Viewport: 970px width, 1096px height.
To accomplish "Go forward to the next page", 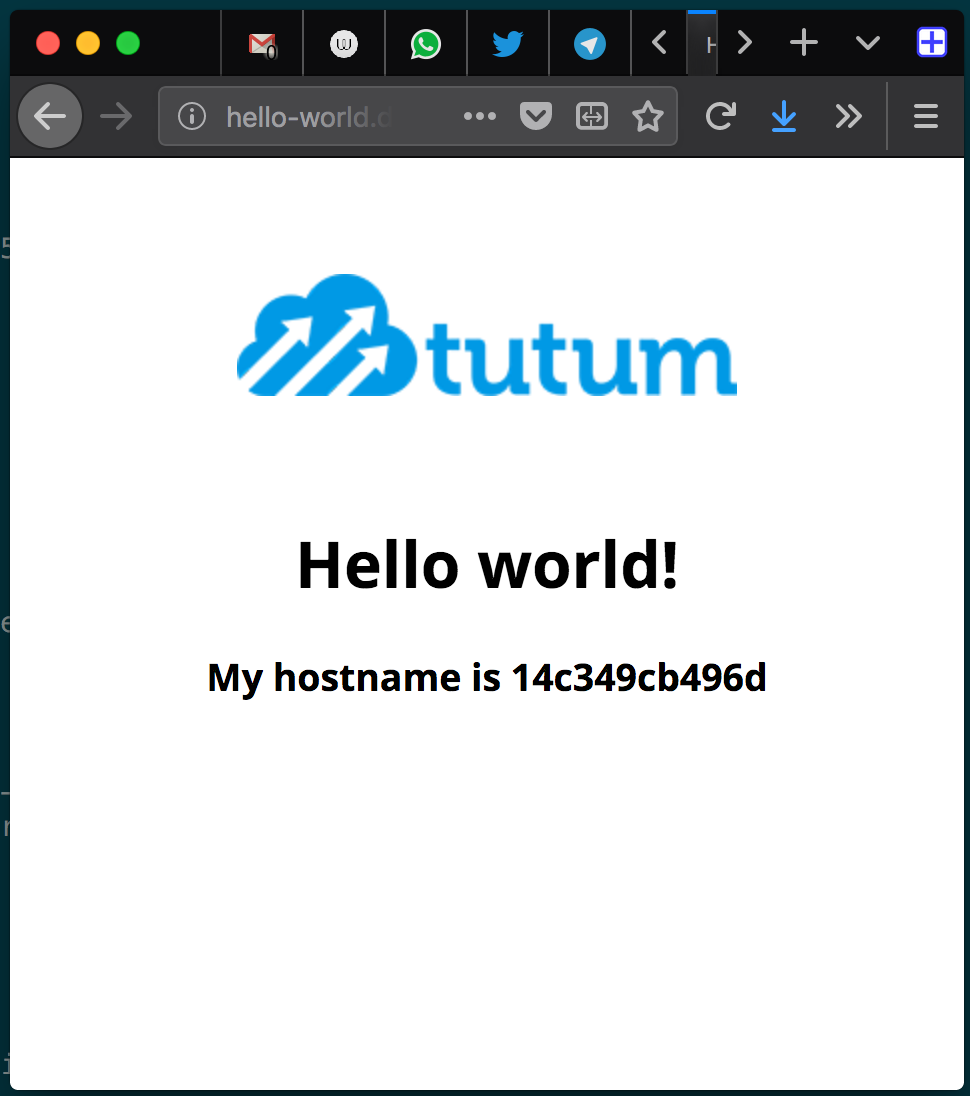I will (116, 116).
